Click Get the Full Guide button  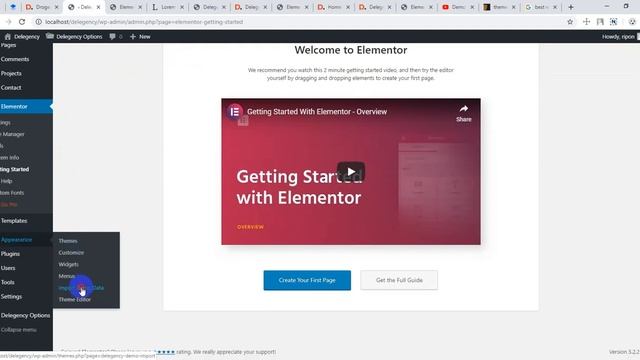399,280
